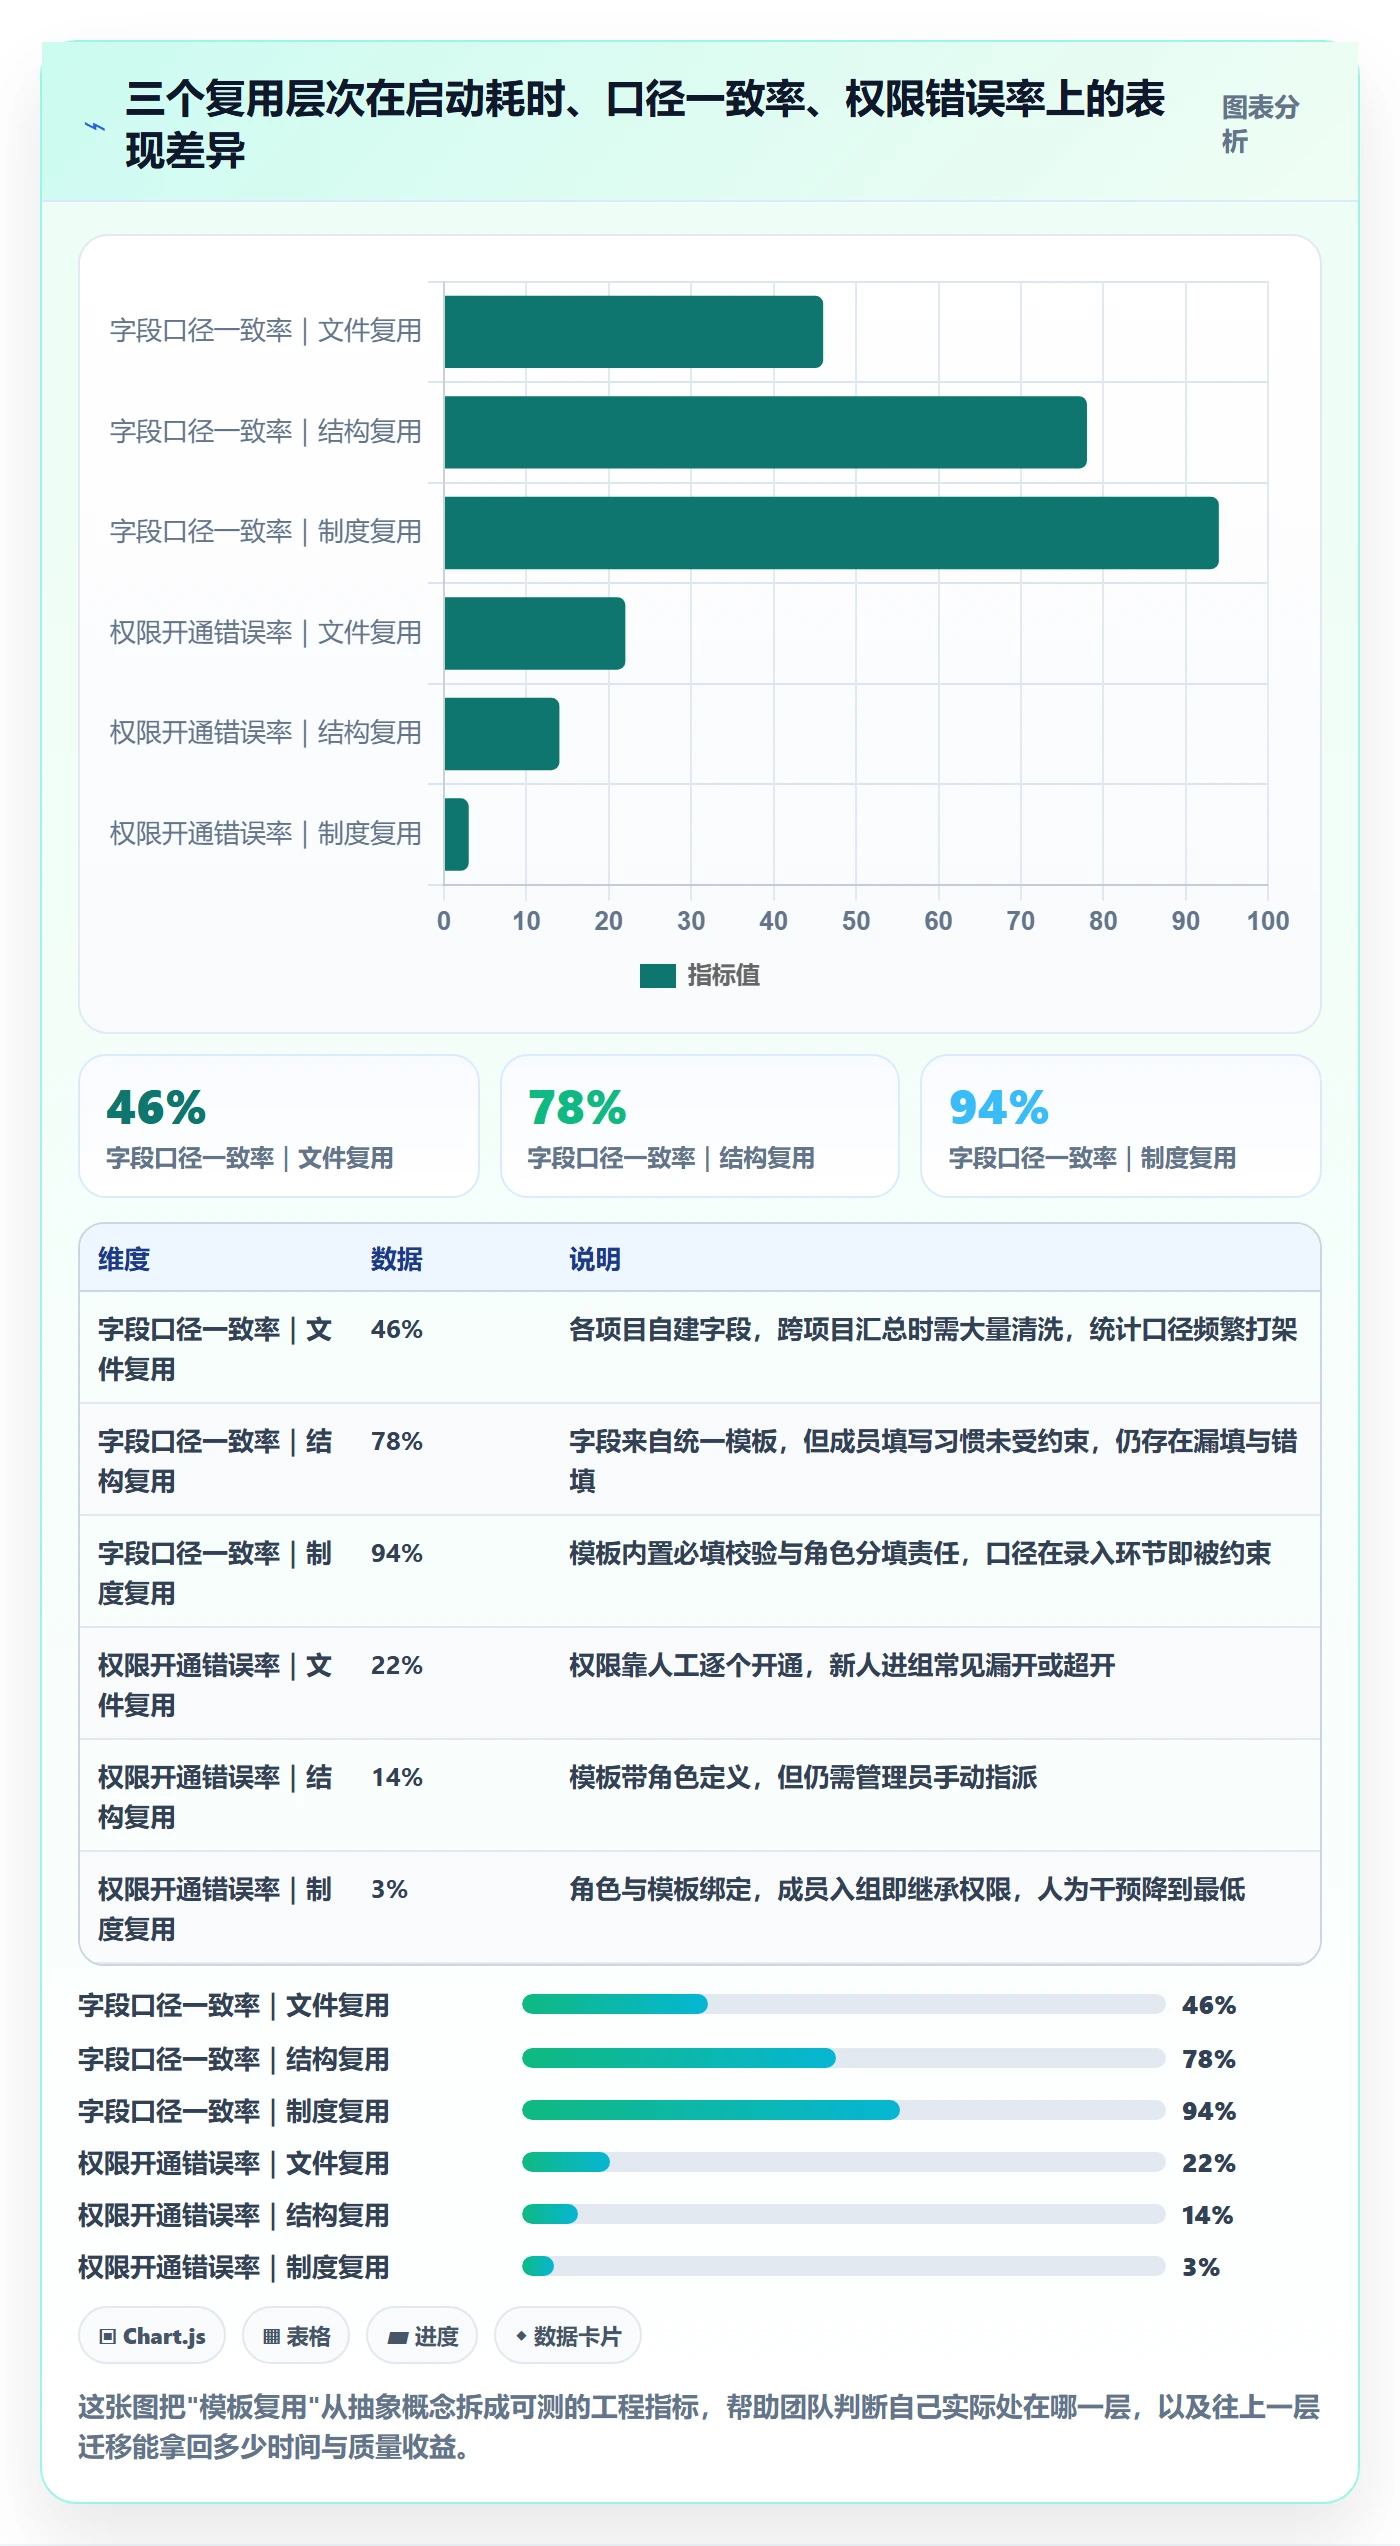
Task: Select the Chart.js chip
Action: (152, 2336)
